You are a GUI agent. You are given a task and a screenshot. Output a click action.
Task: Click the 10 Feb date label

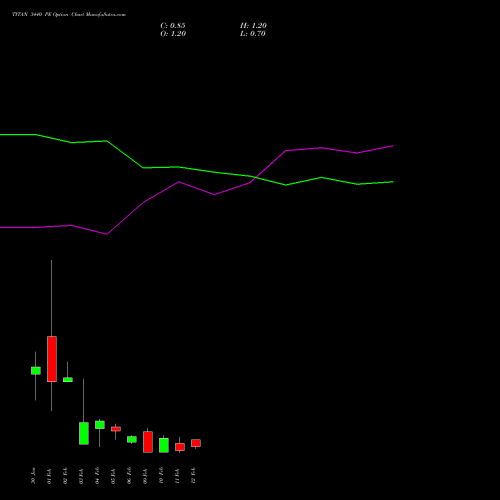pyautogui.click(x=161, y=476)
